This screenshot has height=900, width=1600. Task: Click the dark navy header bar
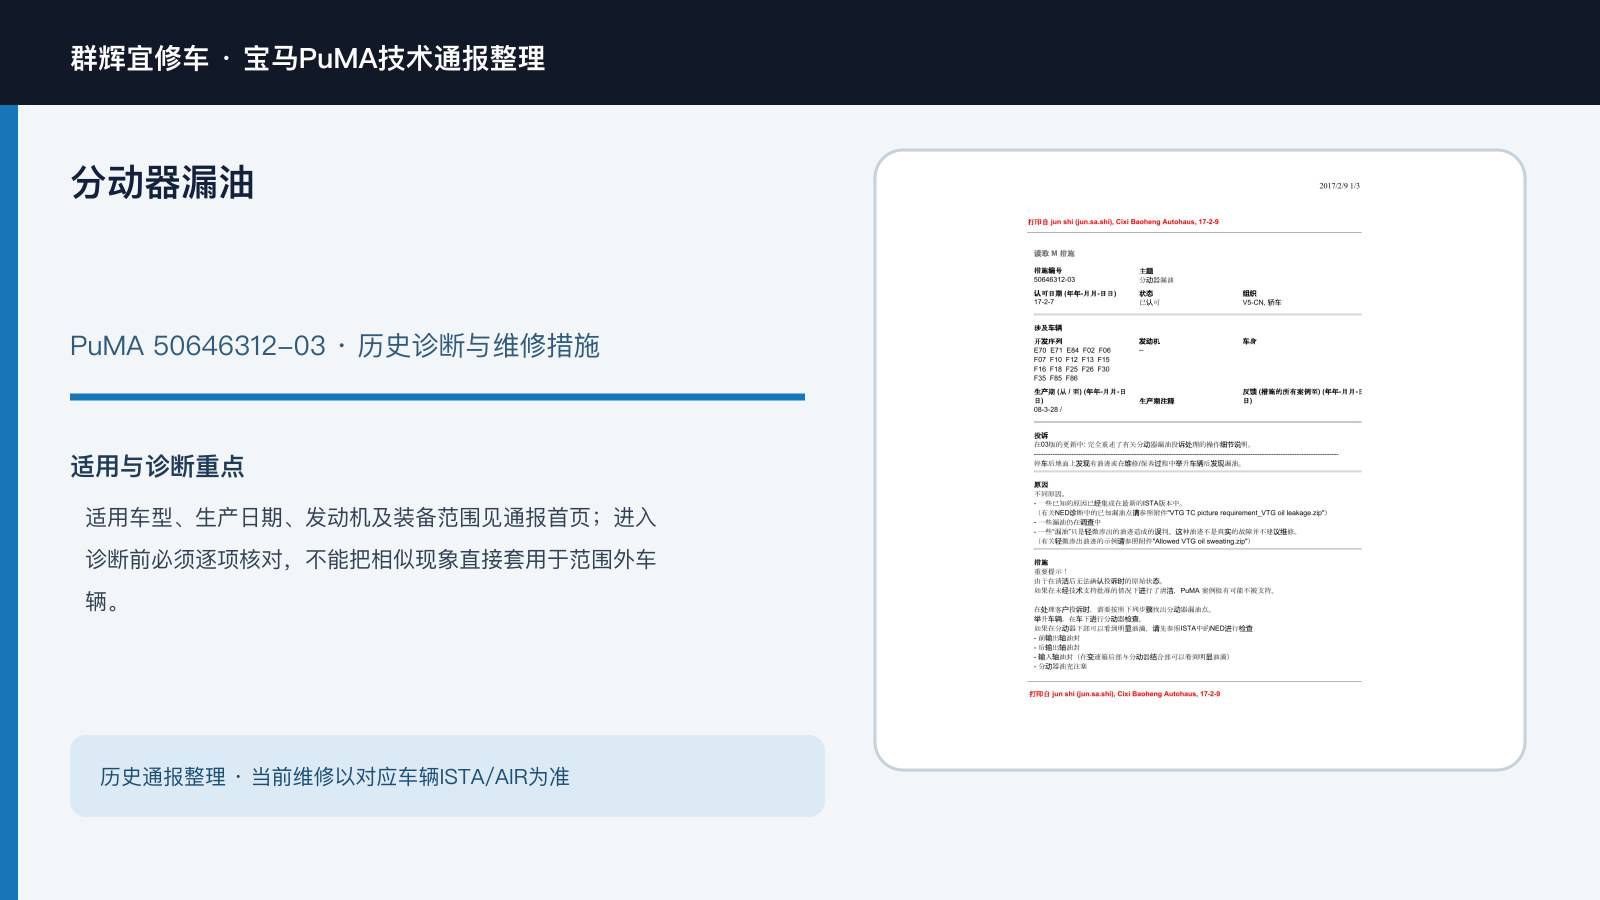coord(800,52)
